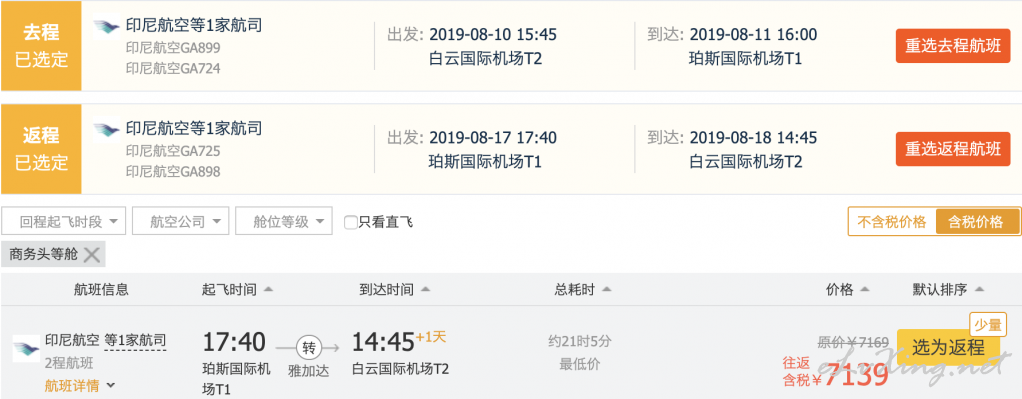The height and width of the screenshot is (399, 1022).
Task: Select flight with 选为返程 button
Action: point(948,347)
